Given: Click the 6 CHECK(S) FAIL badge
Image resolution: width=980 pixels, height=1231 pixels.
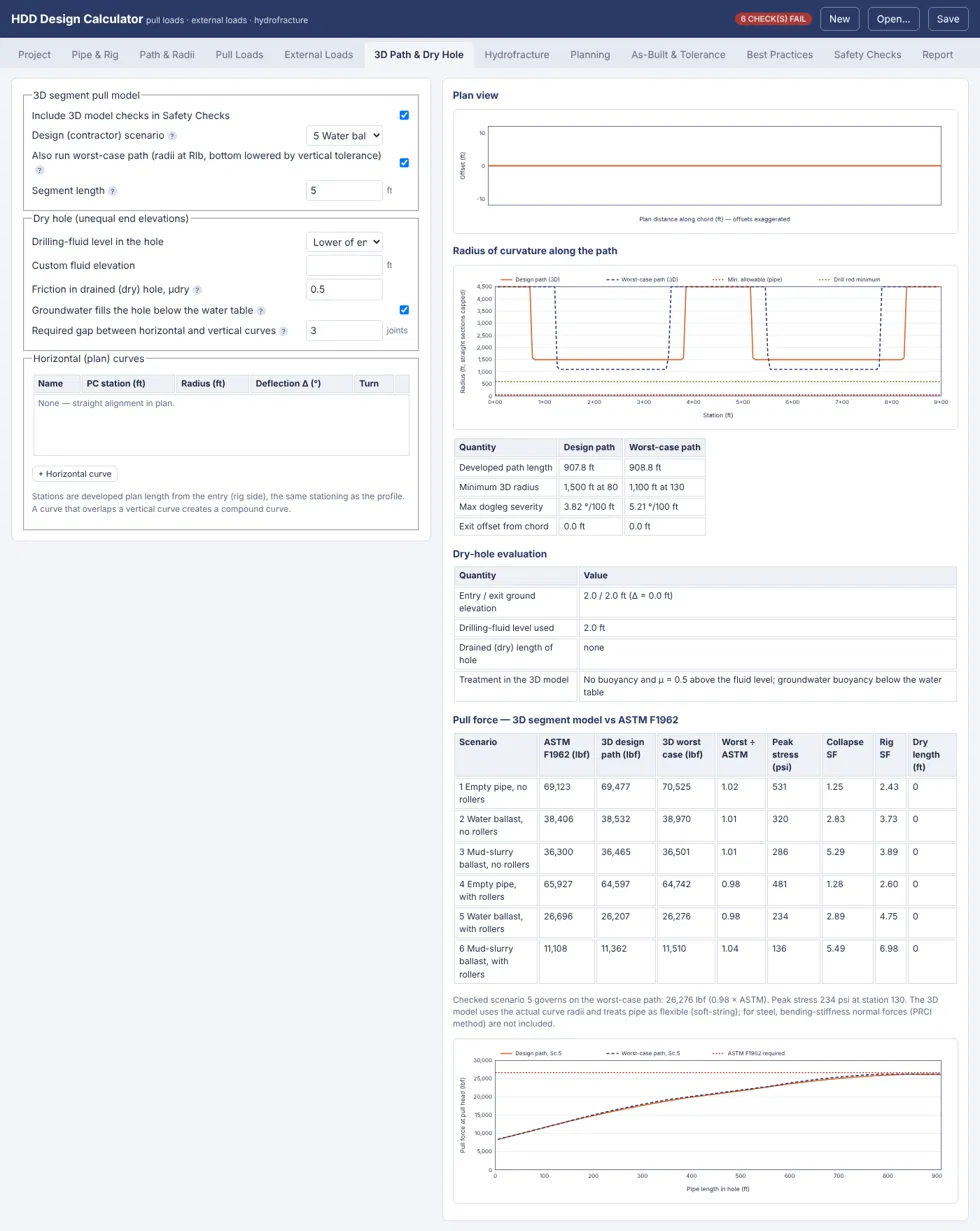Looking at the screenshot, I should tap(774, 19).
